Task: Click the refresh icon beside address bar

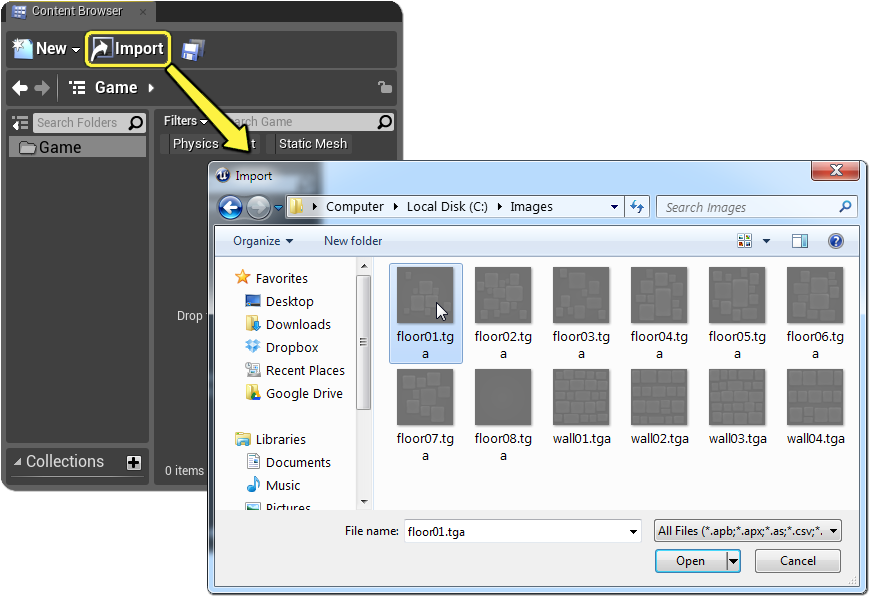Action: click(637, 207)
